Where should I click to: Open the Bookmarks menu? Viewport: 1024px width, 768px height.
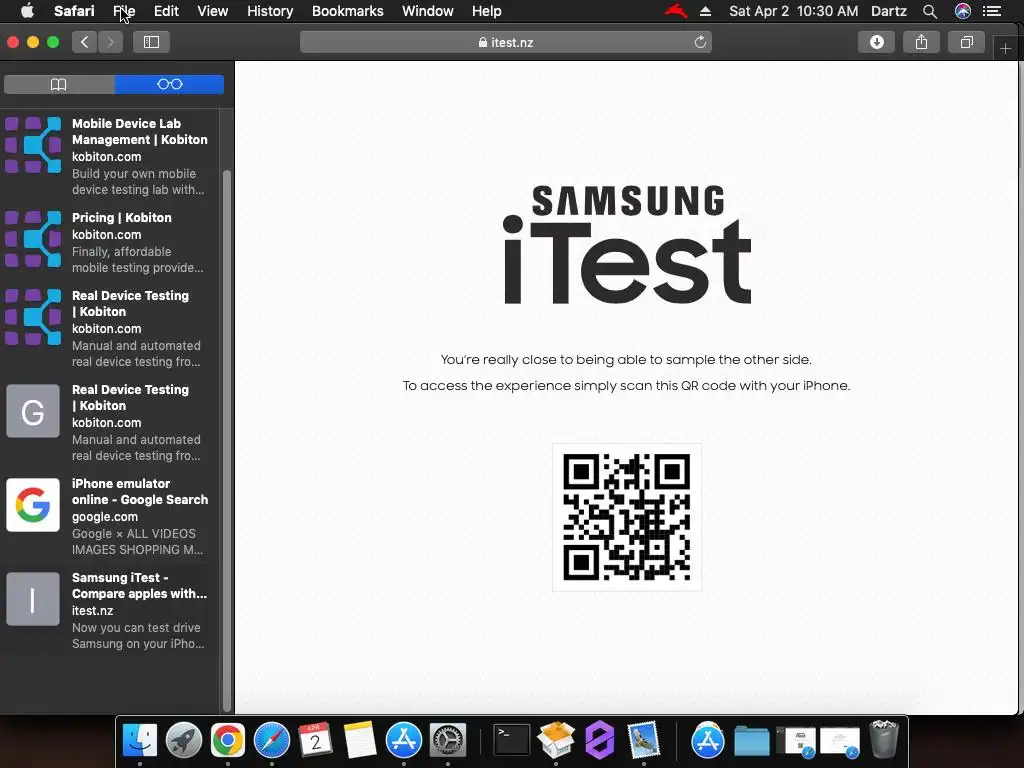coord(347,11)
